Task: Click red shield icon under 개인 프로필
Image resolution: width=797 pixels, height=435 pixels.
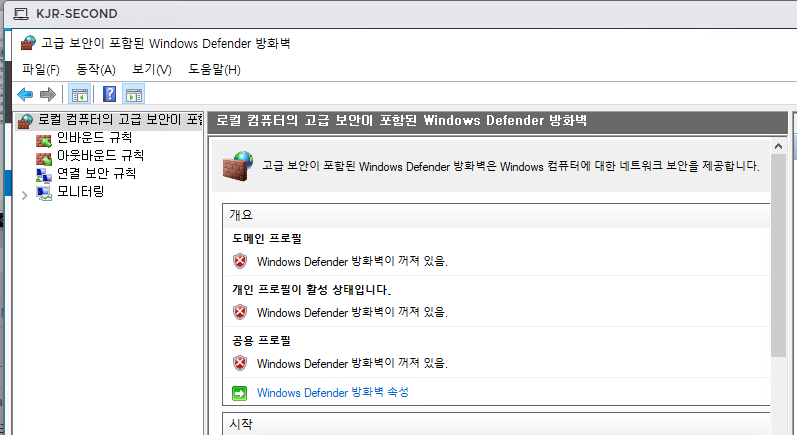Action: coord(240,312)
